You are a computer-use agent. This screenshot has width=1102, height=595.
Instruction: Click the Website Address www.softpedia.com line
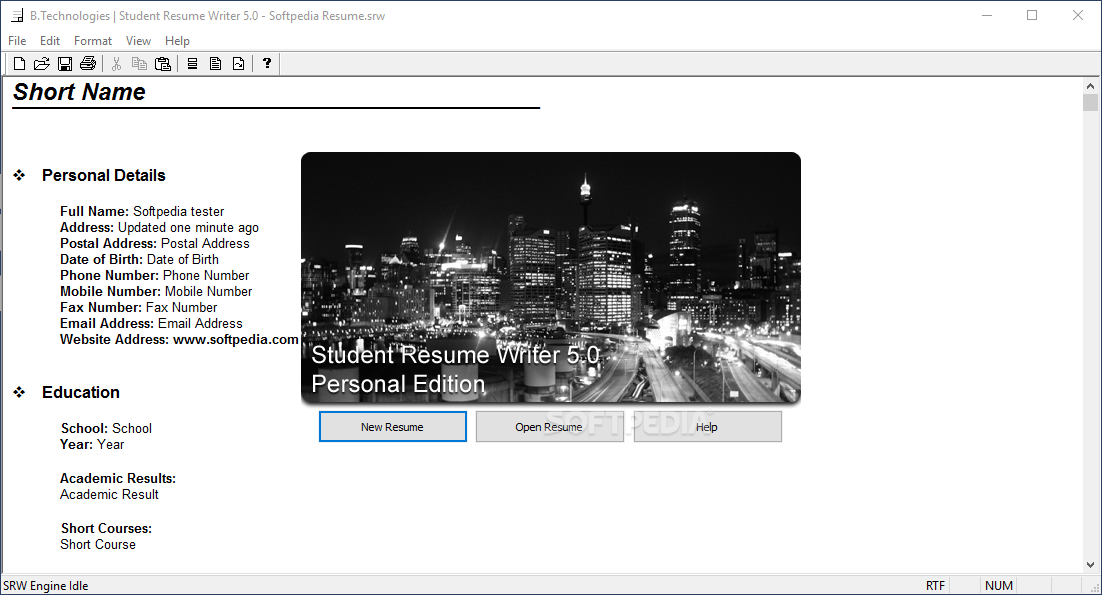click(179, 340)
